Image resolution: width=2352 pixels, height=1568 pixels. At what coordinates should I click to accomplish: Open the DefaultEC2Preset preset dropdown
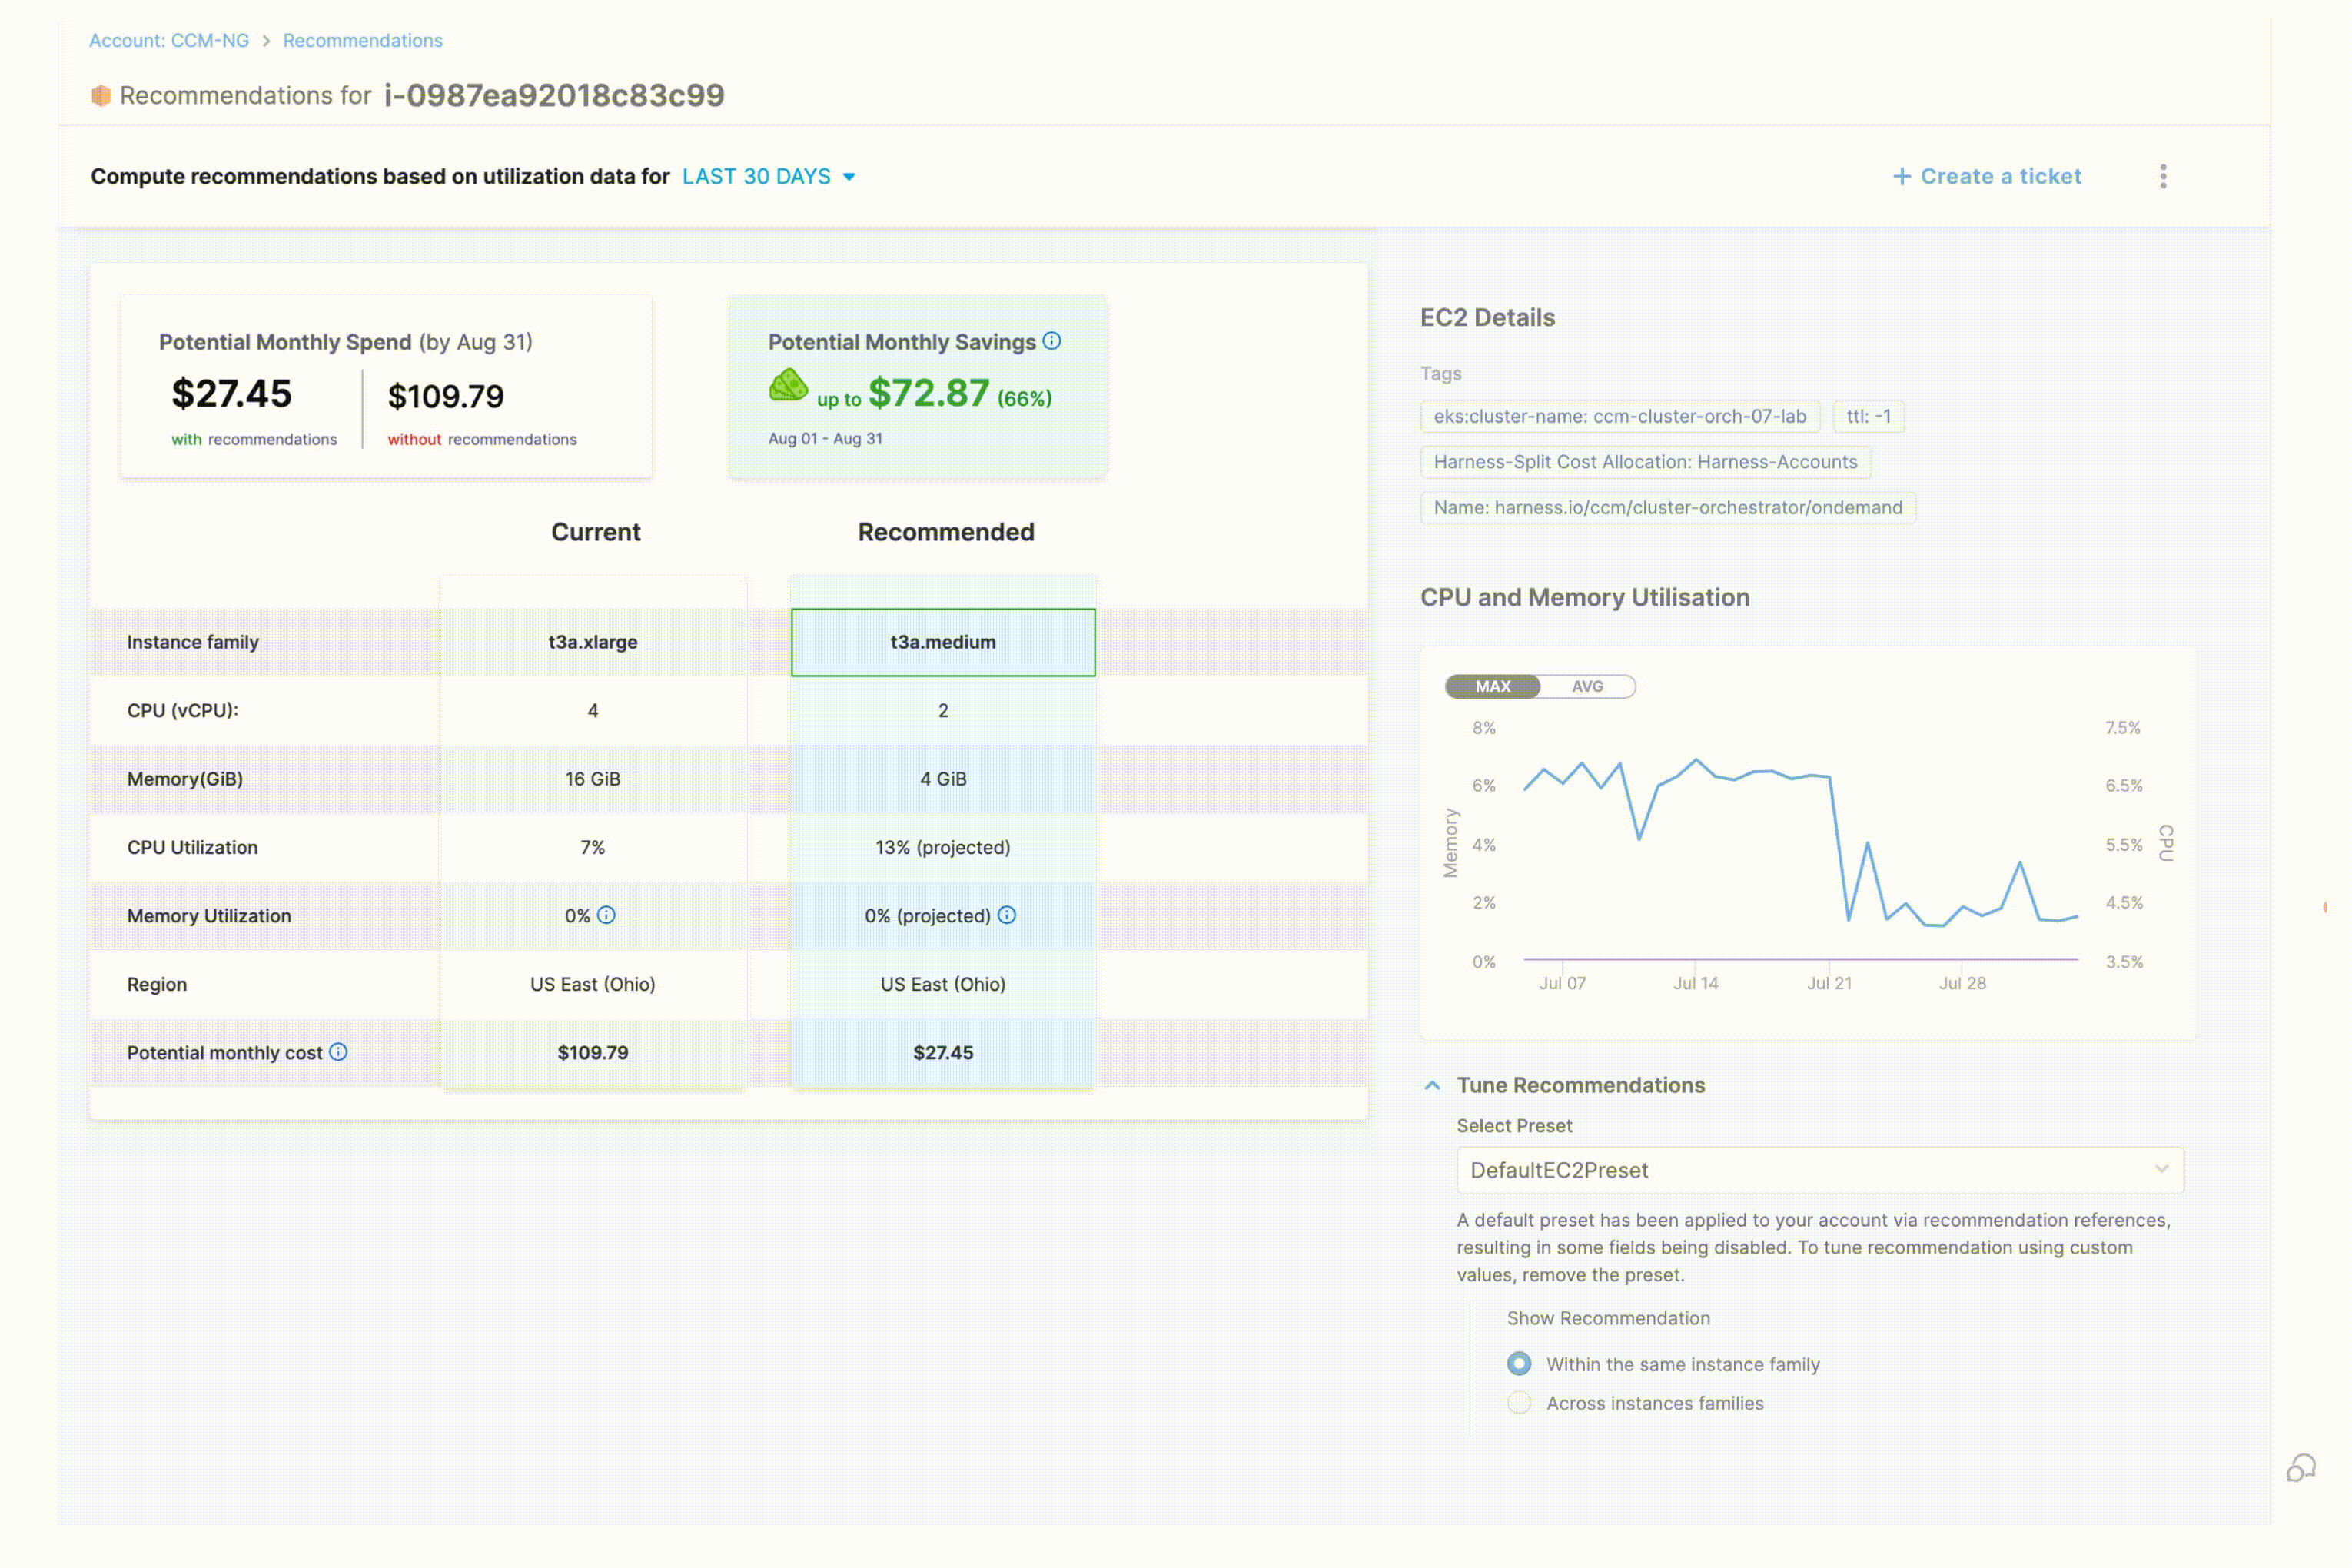(x=1819, y=1170)
